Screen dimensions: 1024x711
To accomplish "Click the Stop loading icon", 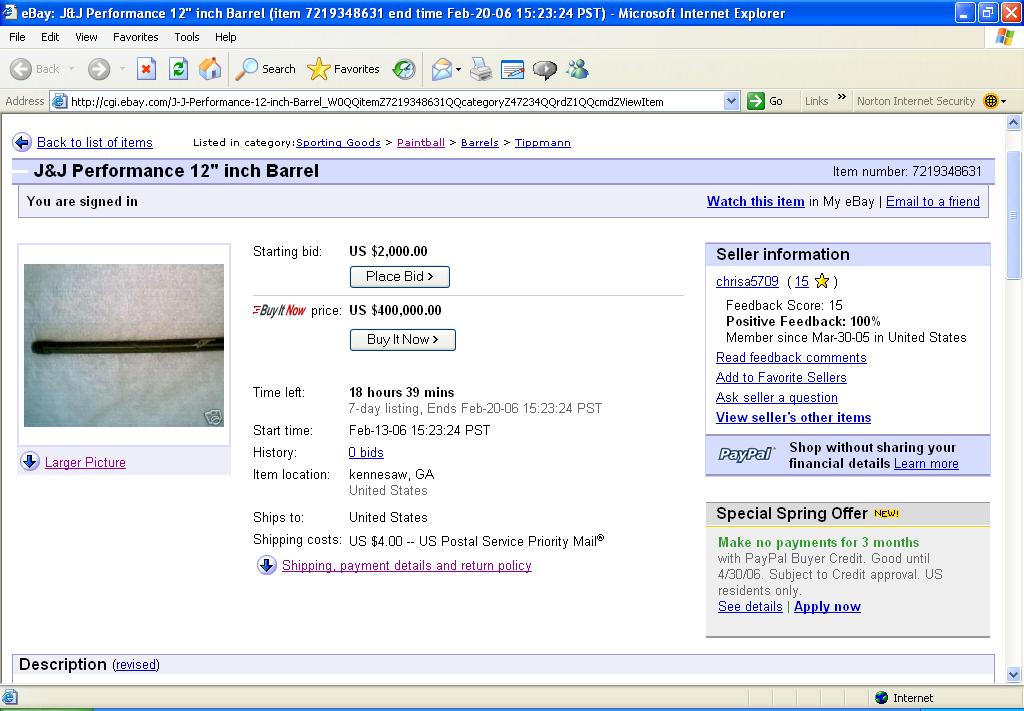I will pos(146,69).
